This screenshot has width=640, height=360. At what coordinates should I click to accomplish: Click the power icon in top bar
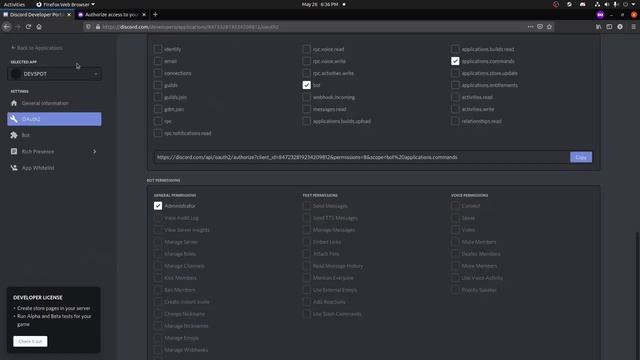(625, 4)
